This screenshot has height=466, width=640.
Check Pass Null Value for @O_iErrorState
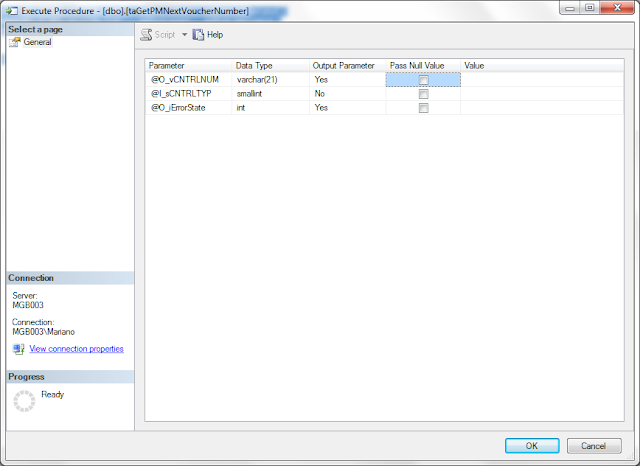pos(423,108)
